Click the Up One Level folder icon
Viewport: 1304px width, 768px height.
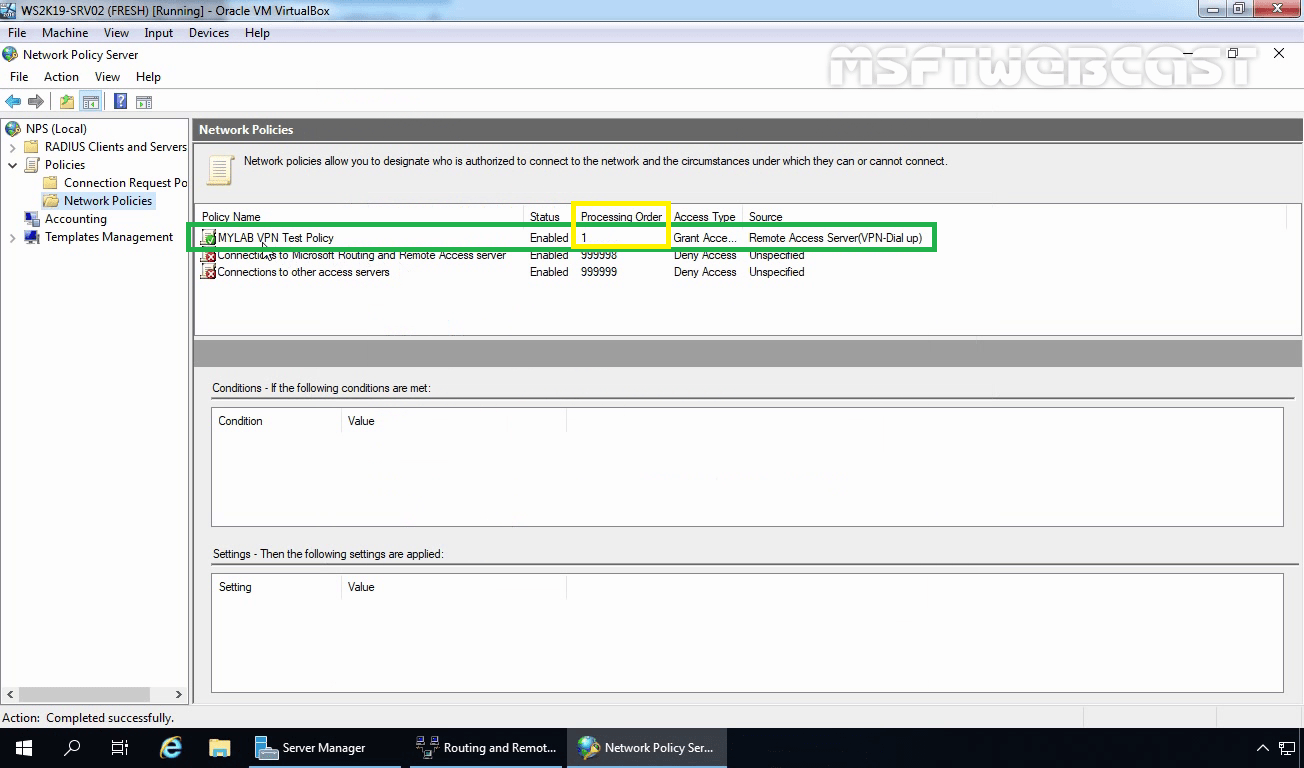click(x=67, y=101)
